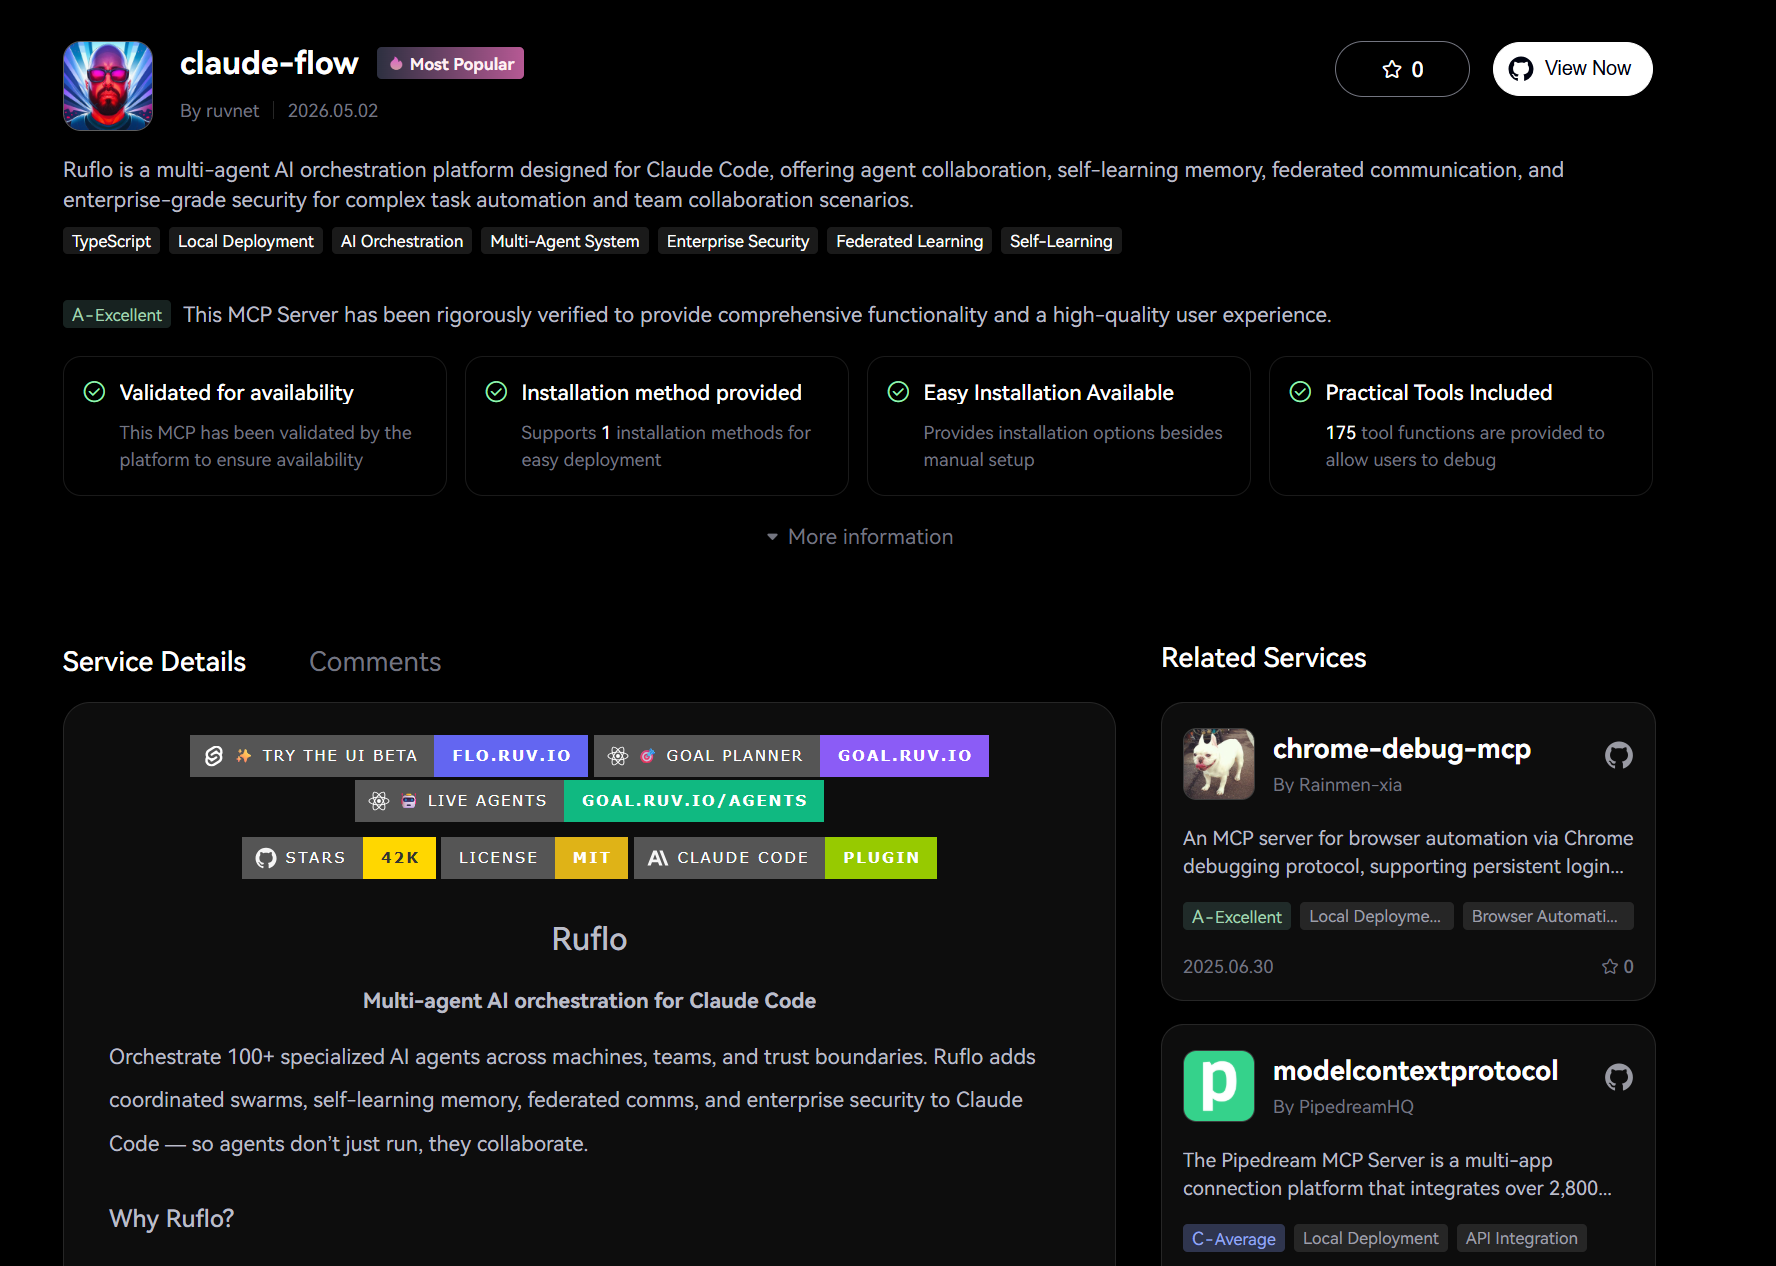This screenshot has width=1776, height=1266.
Task: Click the claude-flow avatar image
Action: [x=108, y=86]
